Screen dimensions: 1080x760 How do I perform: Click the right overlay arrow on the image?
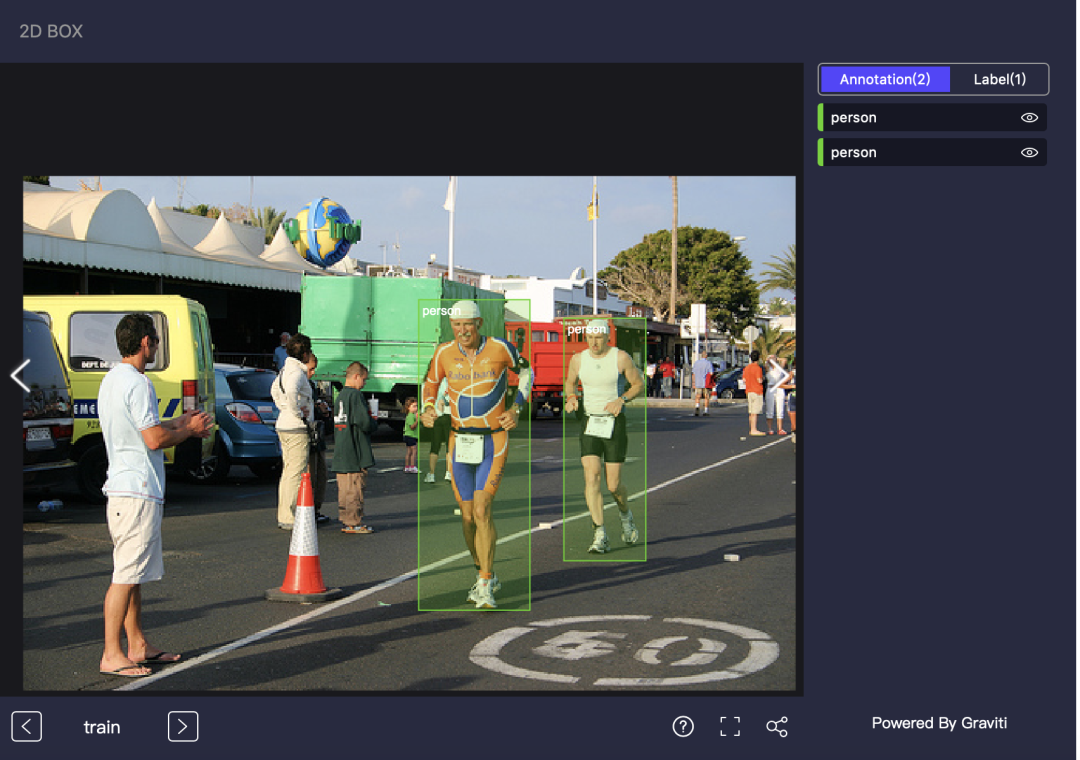click(x=780, y=376)
